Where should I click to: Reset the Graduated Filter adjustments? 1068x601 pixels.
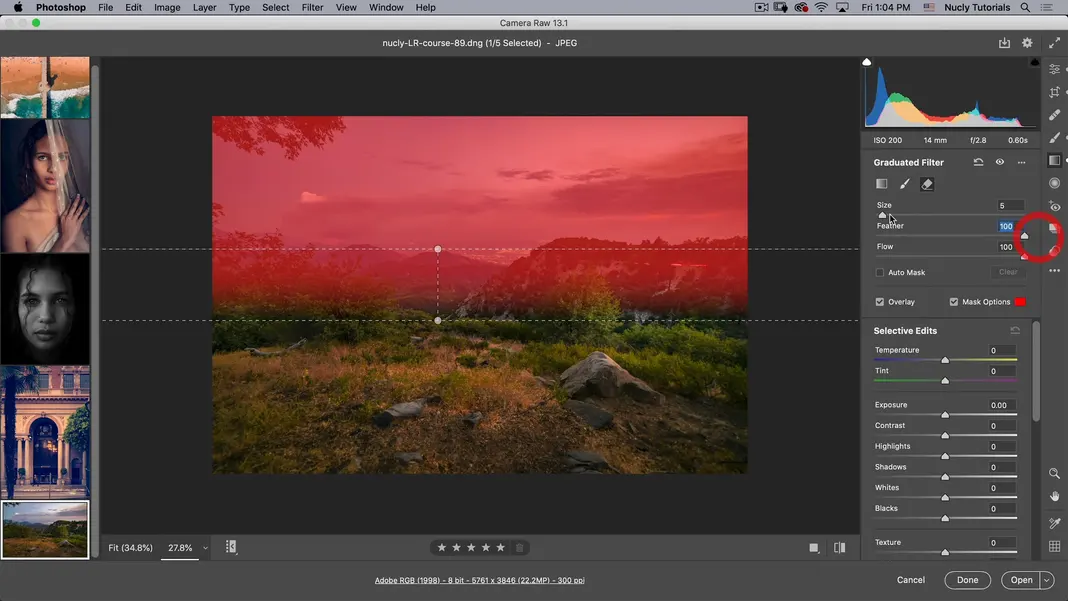pos(978,162)
